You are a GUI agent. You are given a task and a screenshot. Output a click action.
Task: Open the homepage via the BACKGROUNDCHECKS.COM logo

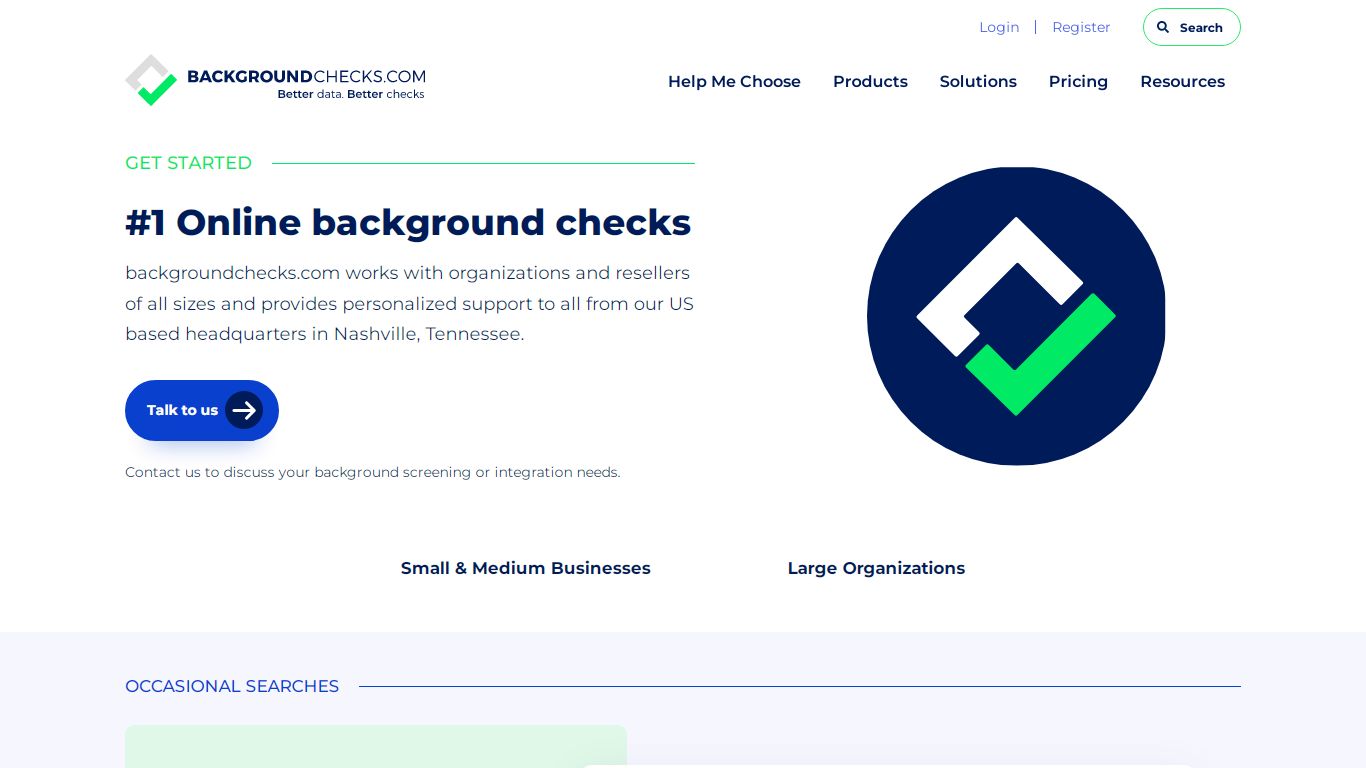click(x=275, y=80)
